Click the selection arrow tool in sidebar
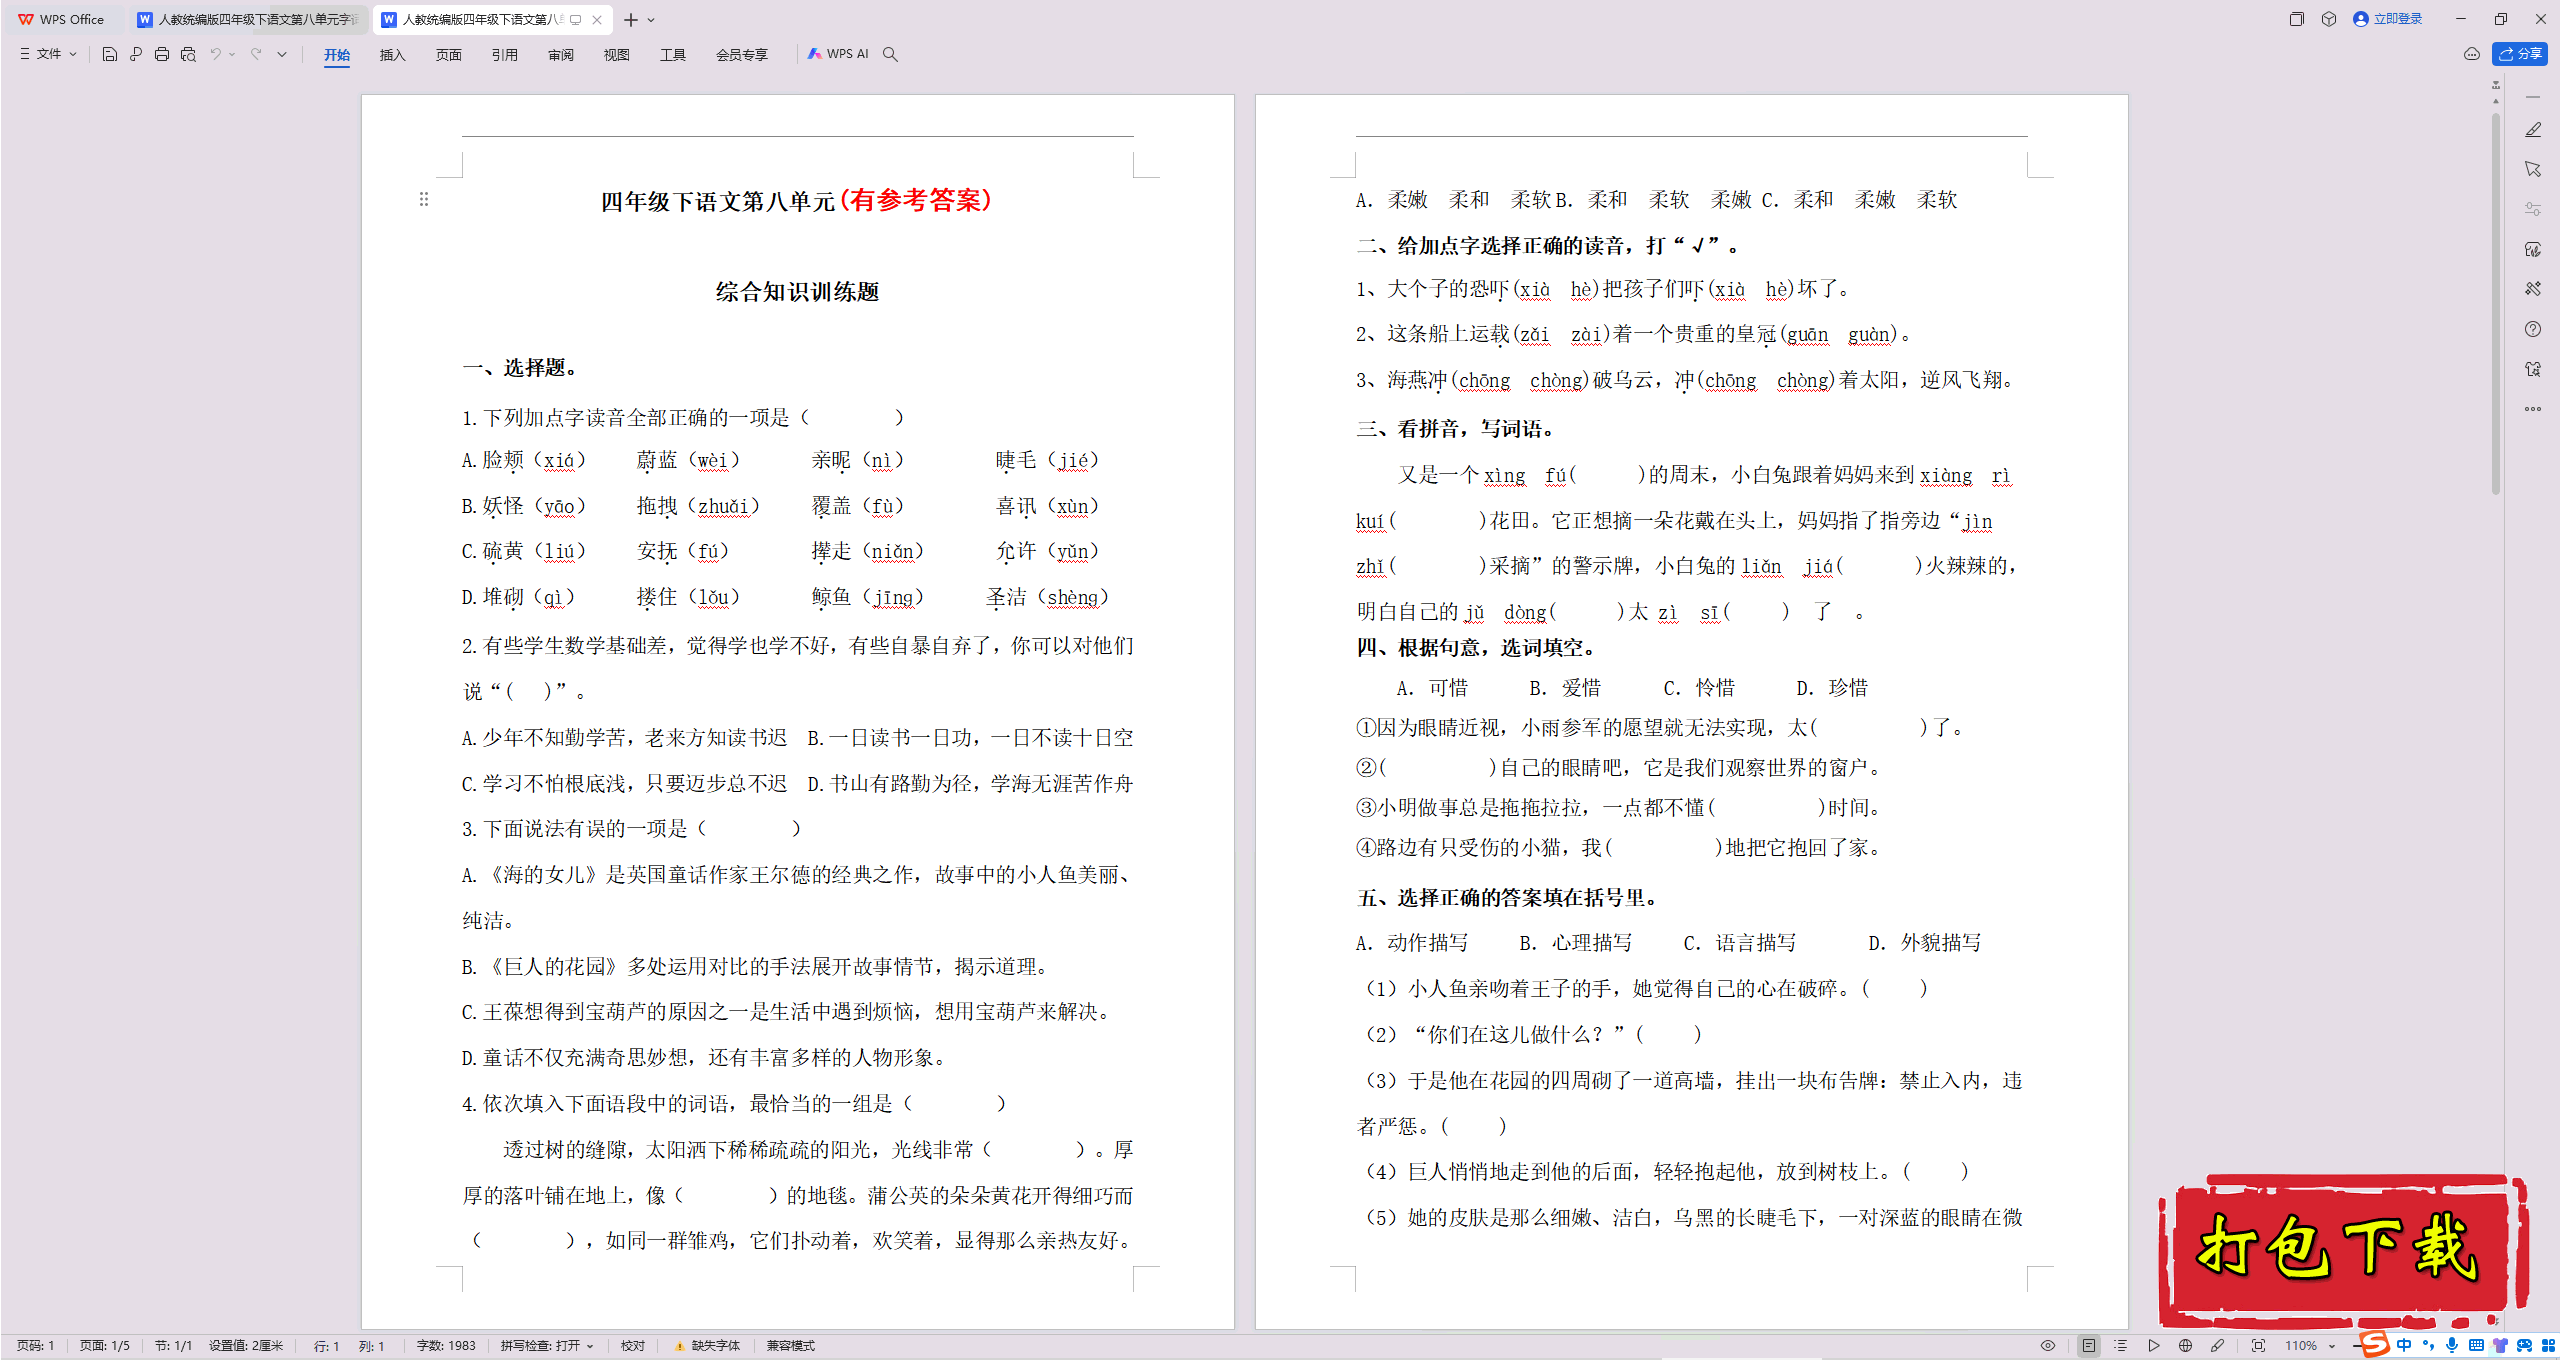The width and height of the screenshot is (2560, 1360). 2532,169
